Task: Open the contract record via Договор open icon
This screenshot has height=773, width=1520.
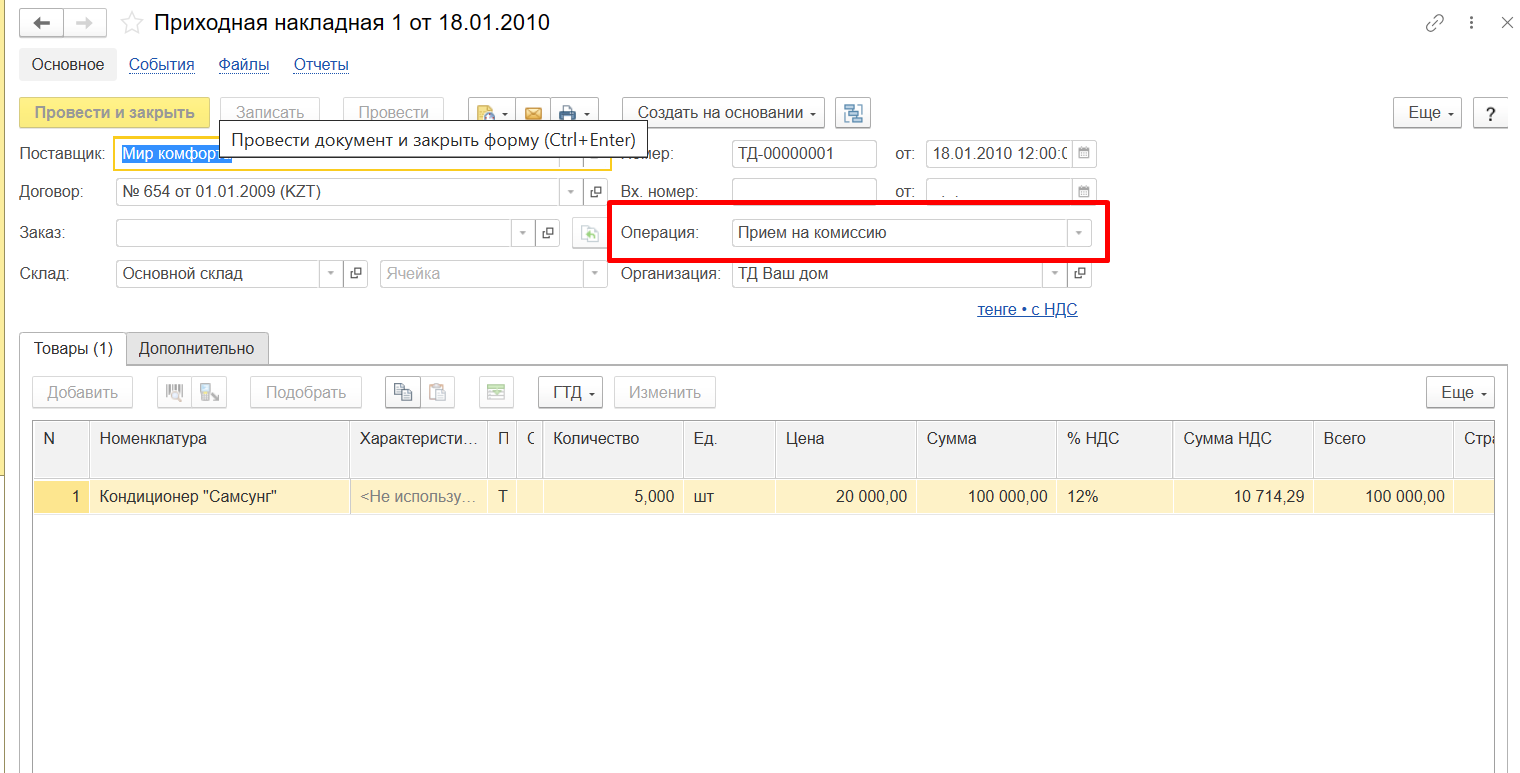Action: tap(595, 192)
